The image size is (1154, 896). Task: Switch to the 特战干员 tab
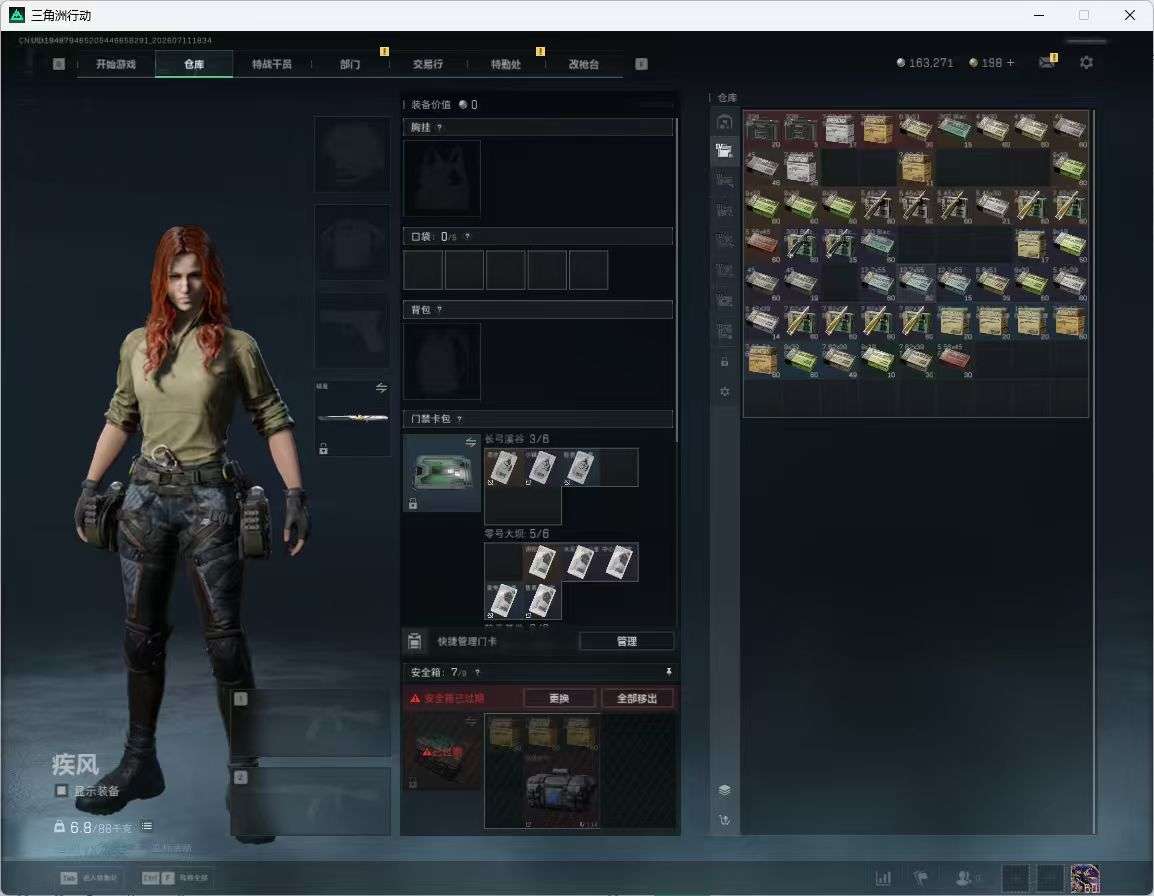[x=272, y=64]
